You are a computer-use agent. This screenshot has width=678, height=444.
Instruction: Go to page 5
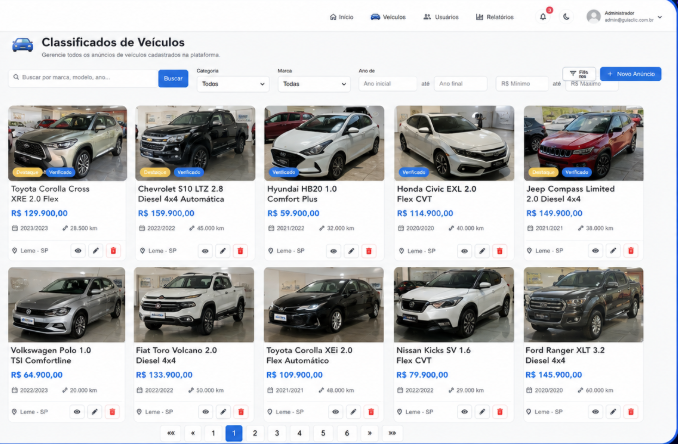pyautogui.click(x=323, y=433)
